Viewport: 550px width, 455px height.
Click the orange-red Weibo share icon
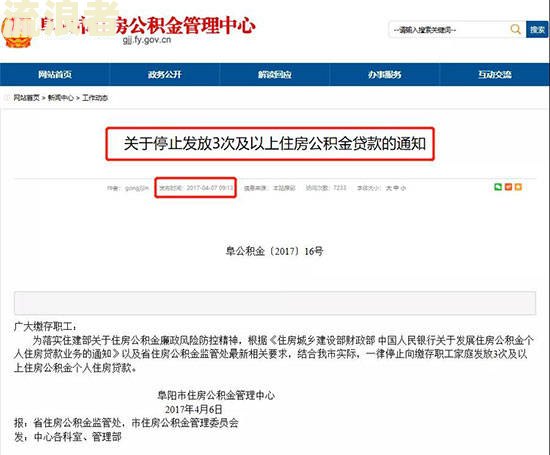pos(508,187)
